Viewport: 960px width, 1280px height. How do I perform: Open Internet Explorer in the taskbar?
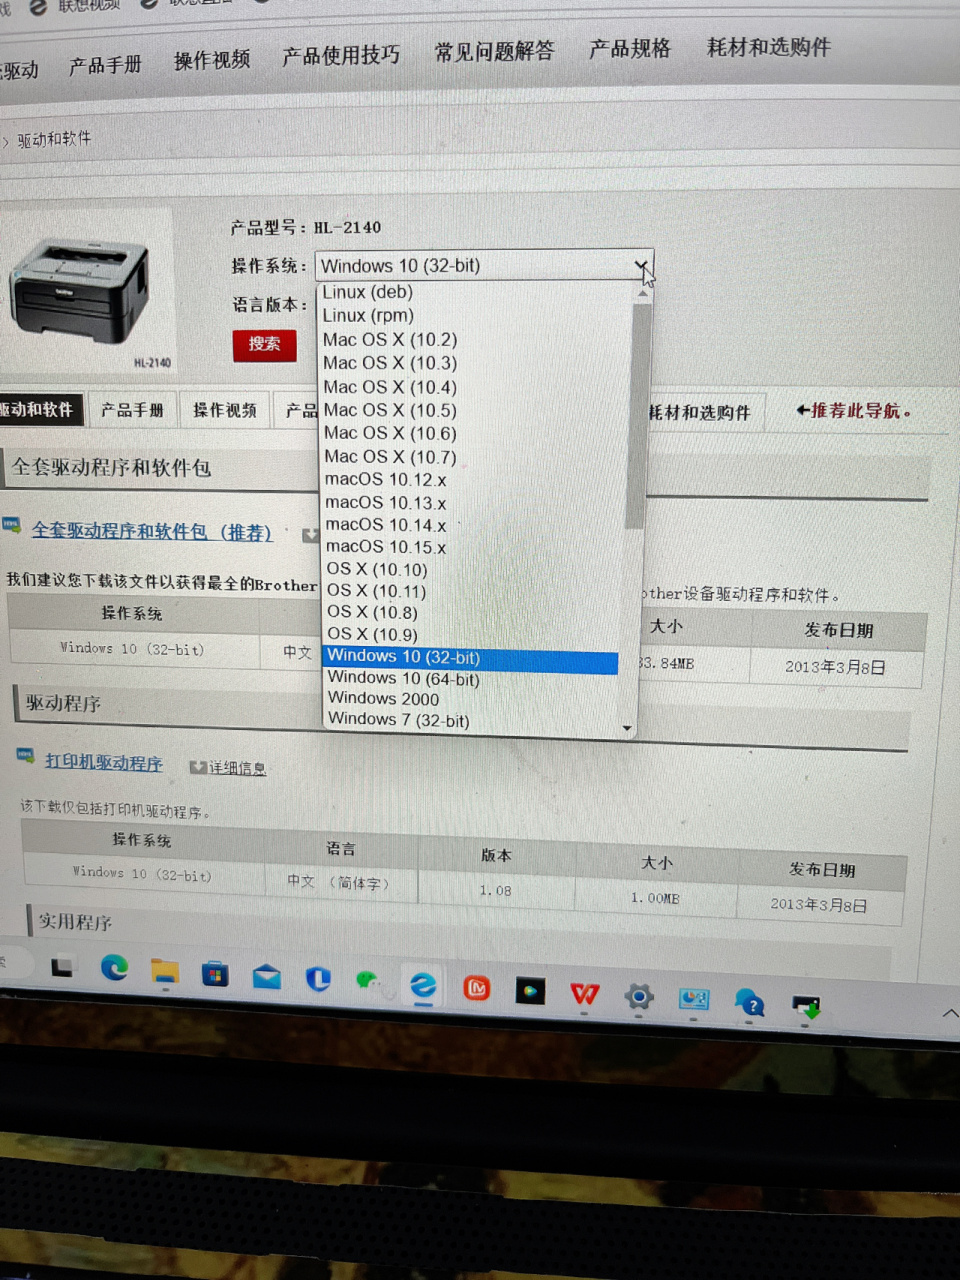(423, 988)
